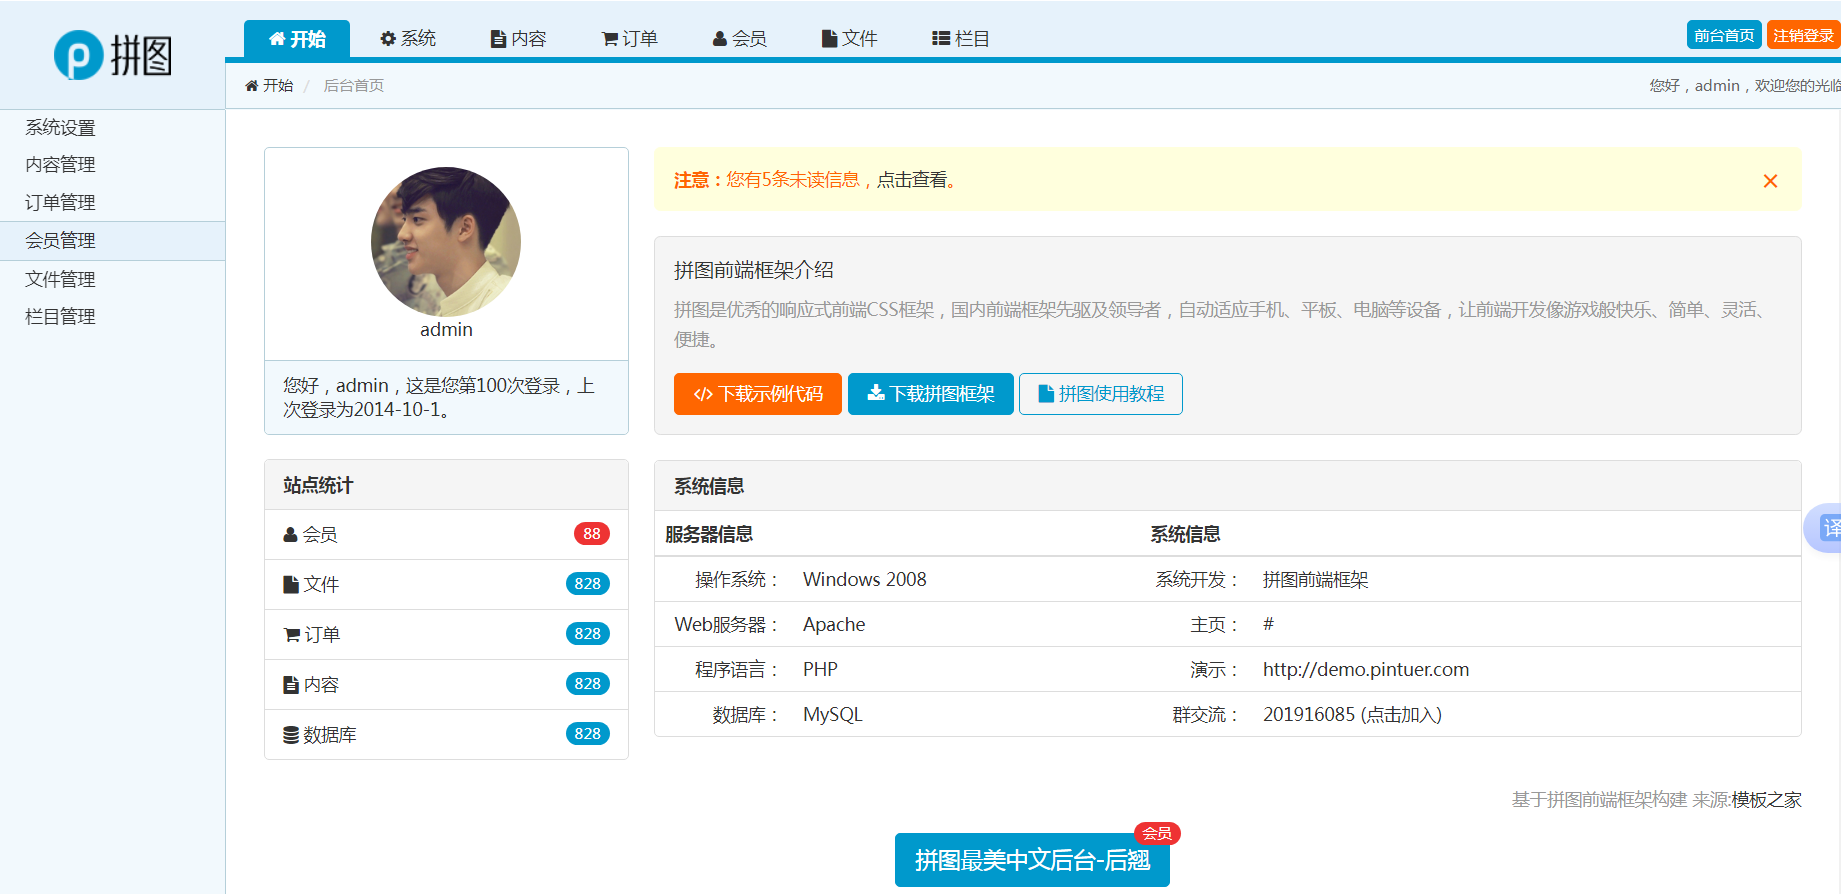Click the admin avatar photo
Image resolution: width=1841 pixels, height=894 pixels.
tap(446, 242)
